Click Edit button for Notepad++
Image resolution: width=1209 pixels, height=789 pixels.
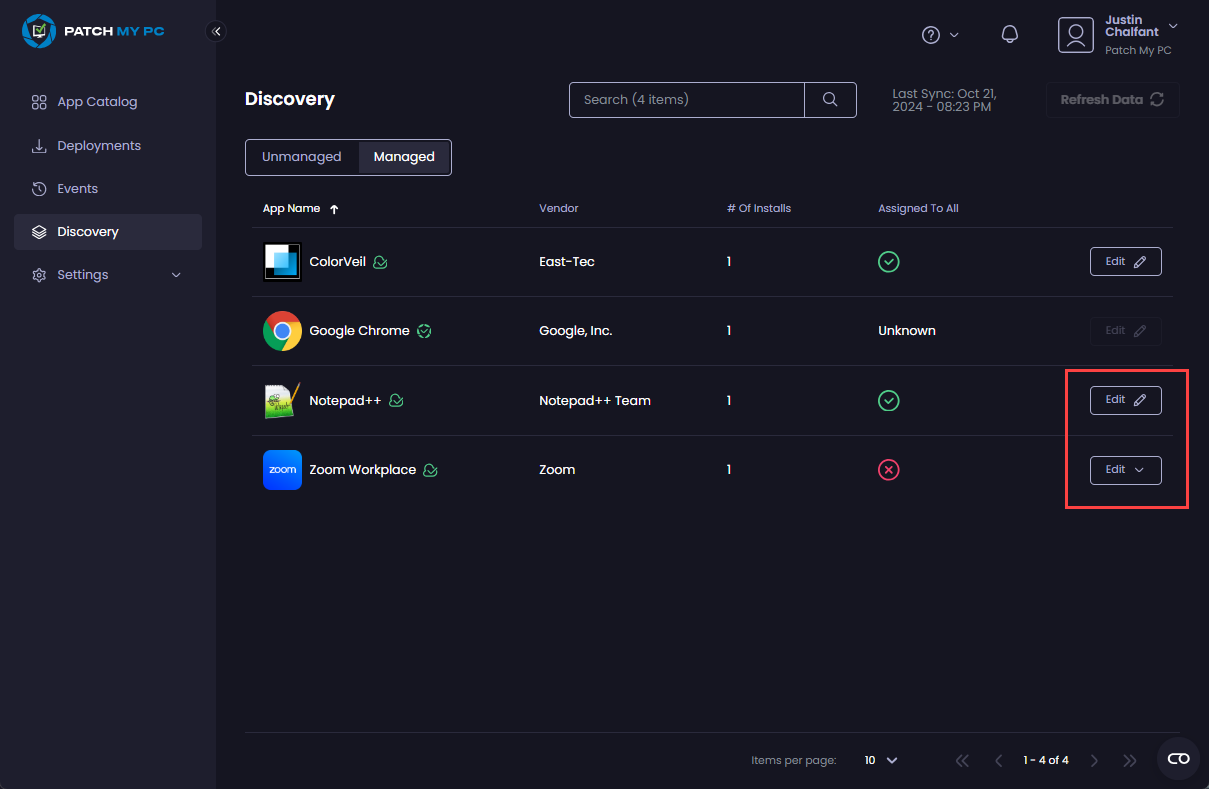tap(1125, 400)
